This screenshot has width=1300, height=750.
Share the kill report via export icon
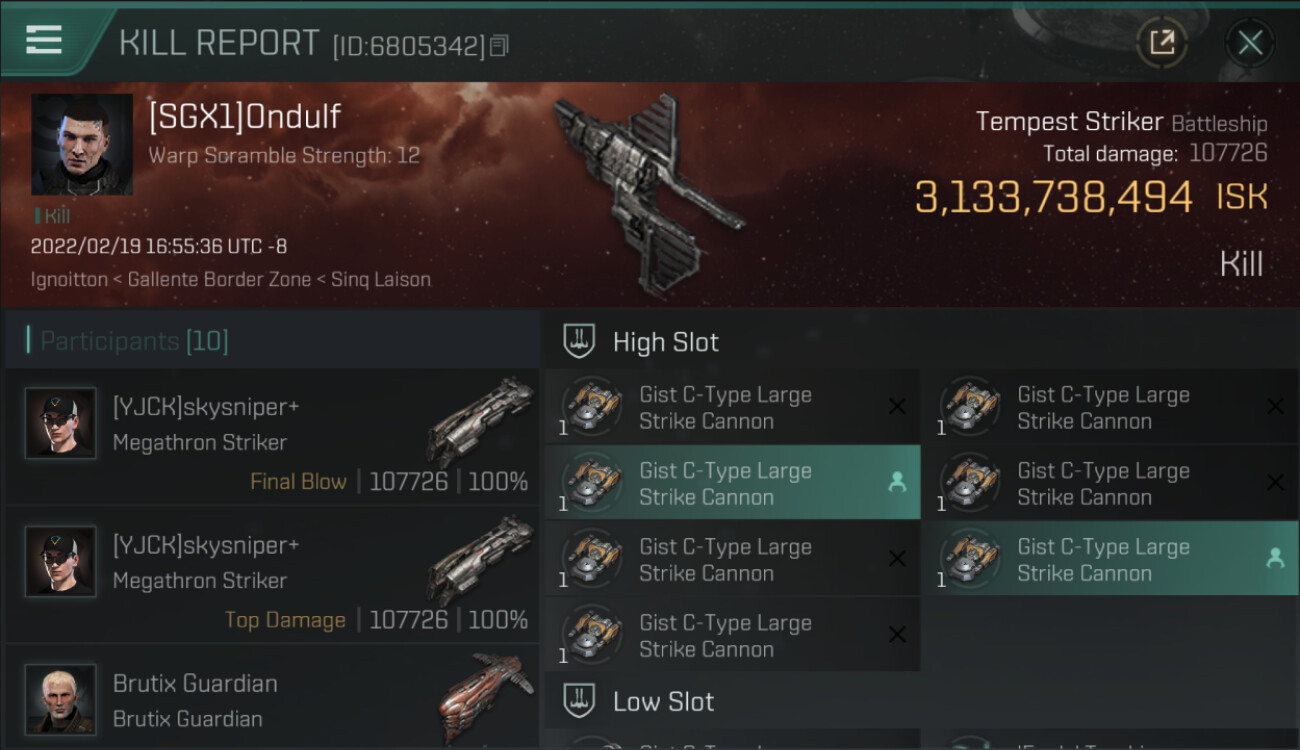pyautogui.click(x=1161, y=42)
